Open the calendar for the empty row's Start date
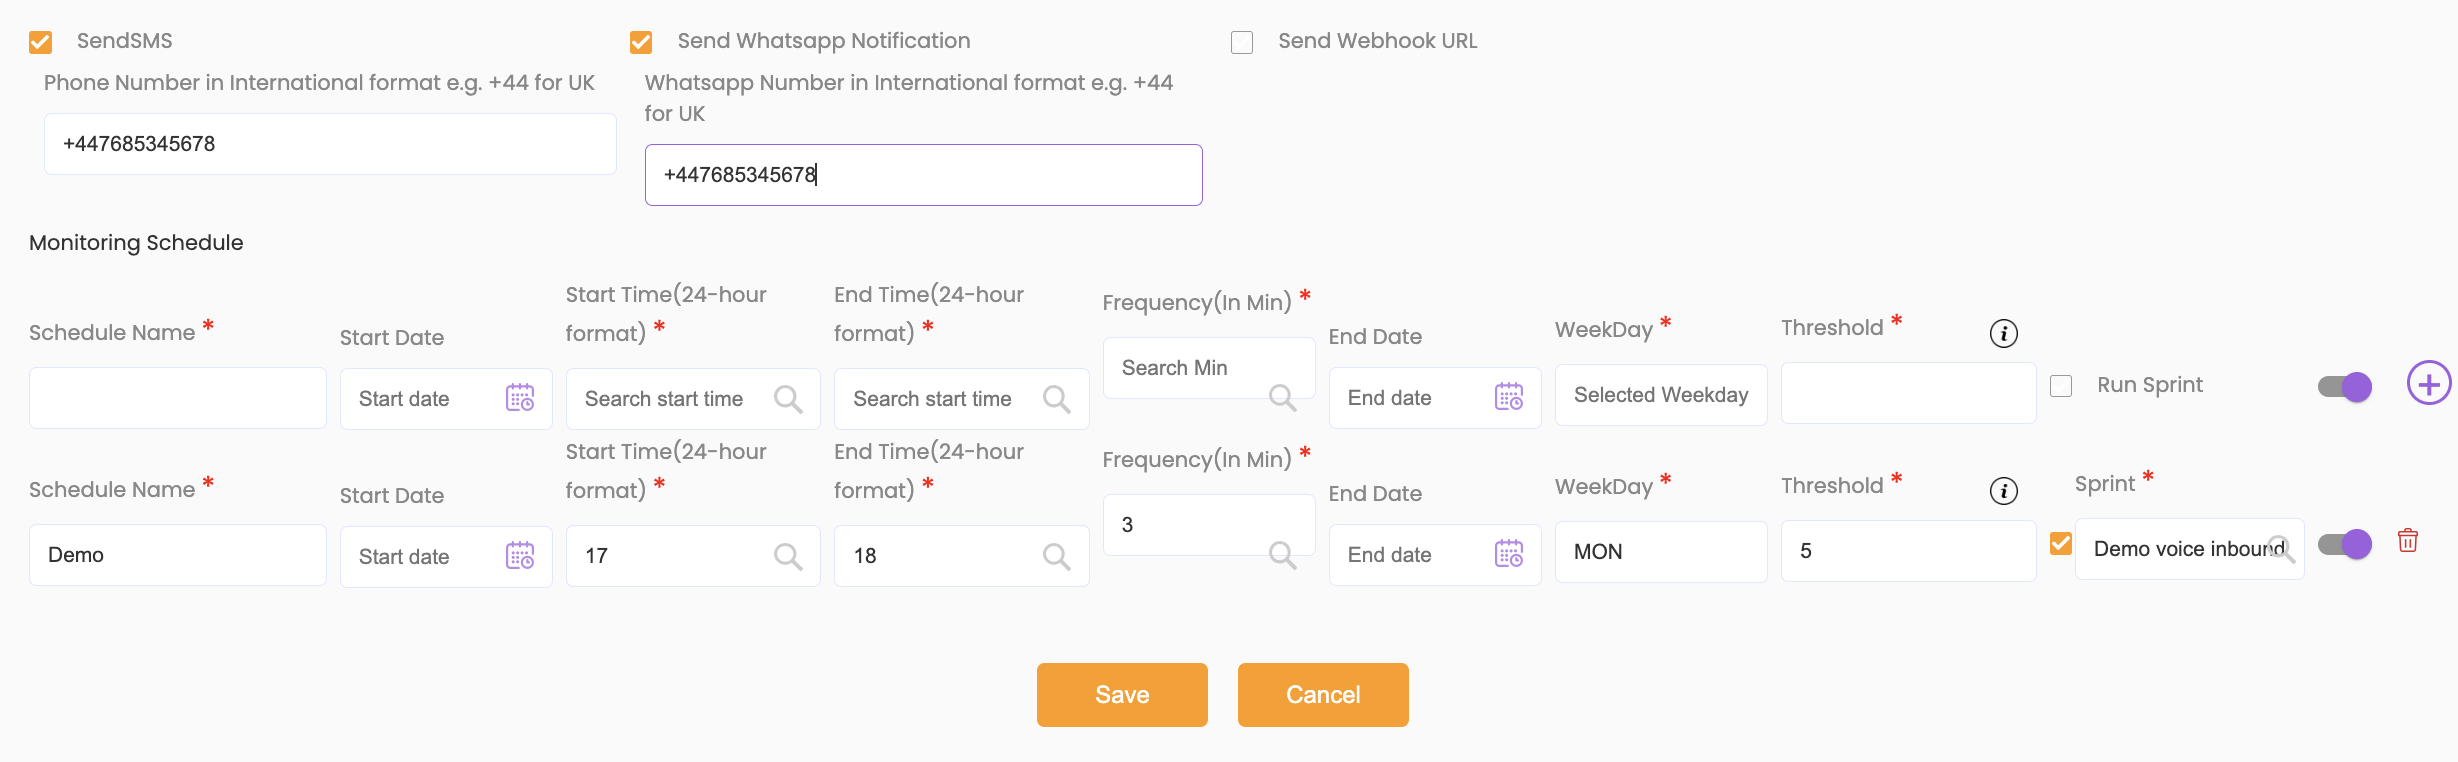2458x762 pixels. [x=520, y=398]
